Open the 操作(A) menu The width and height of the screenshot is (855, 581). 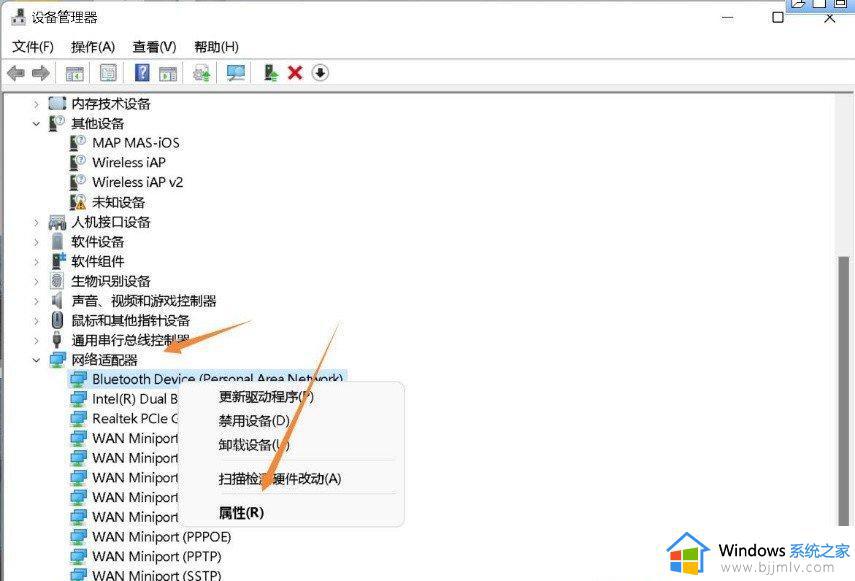click(x=93, y=47)
